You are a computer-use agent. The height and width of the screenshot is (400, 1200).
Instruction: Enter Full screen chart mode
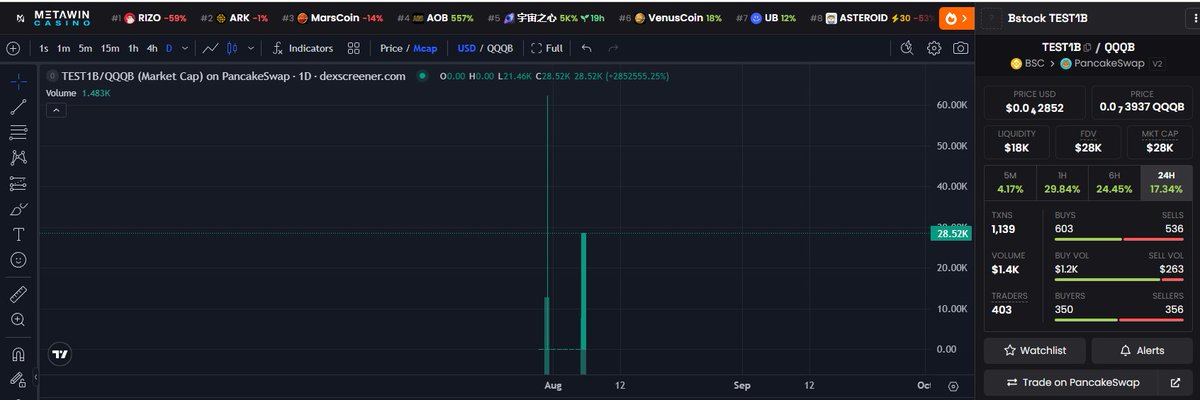pyautogui.click(x=546, y=48)
